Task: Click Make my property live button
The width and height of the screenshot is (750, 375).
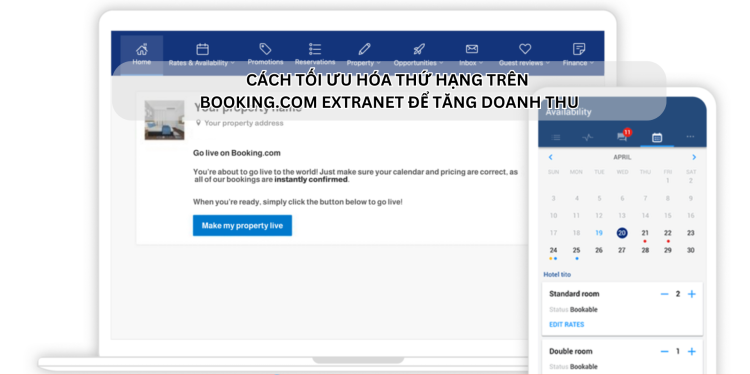Action: click(243, 225)
